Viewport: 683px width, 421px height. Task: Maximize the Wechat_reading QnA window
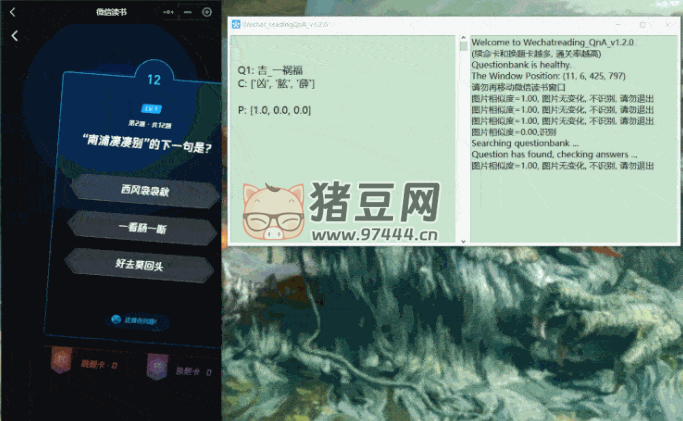point(642,24)
